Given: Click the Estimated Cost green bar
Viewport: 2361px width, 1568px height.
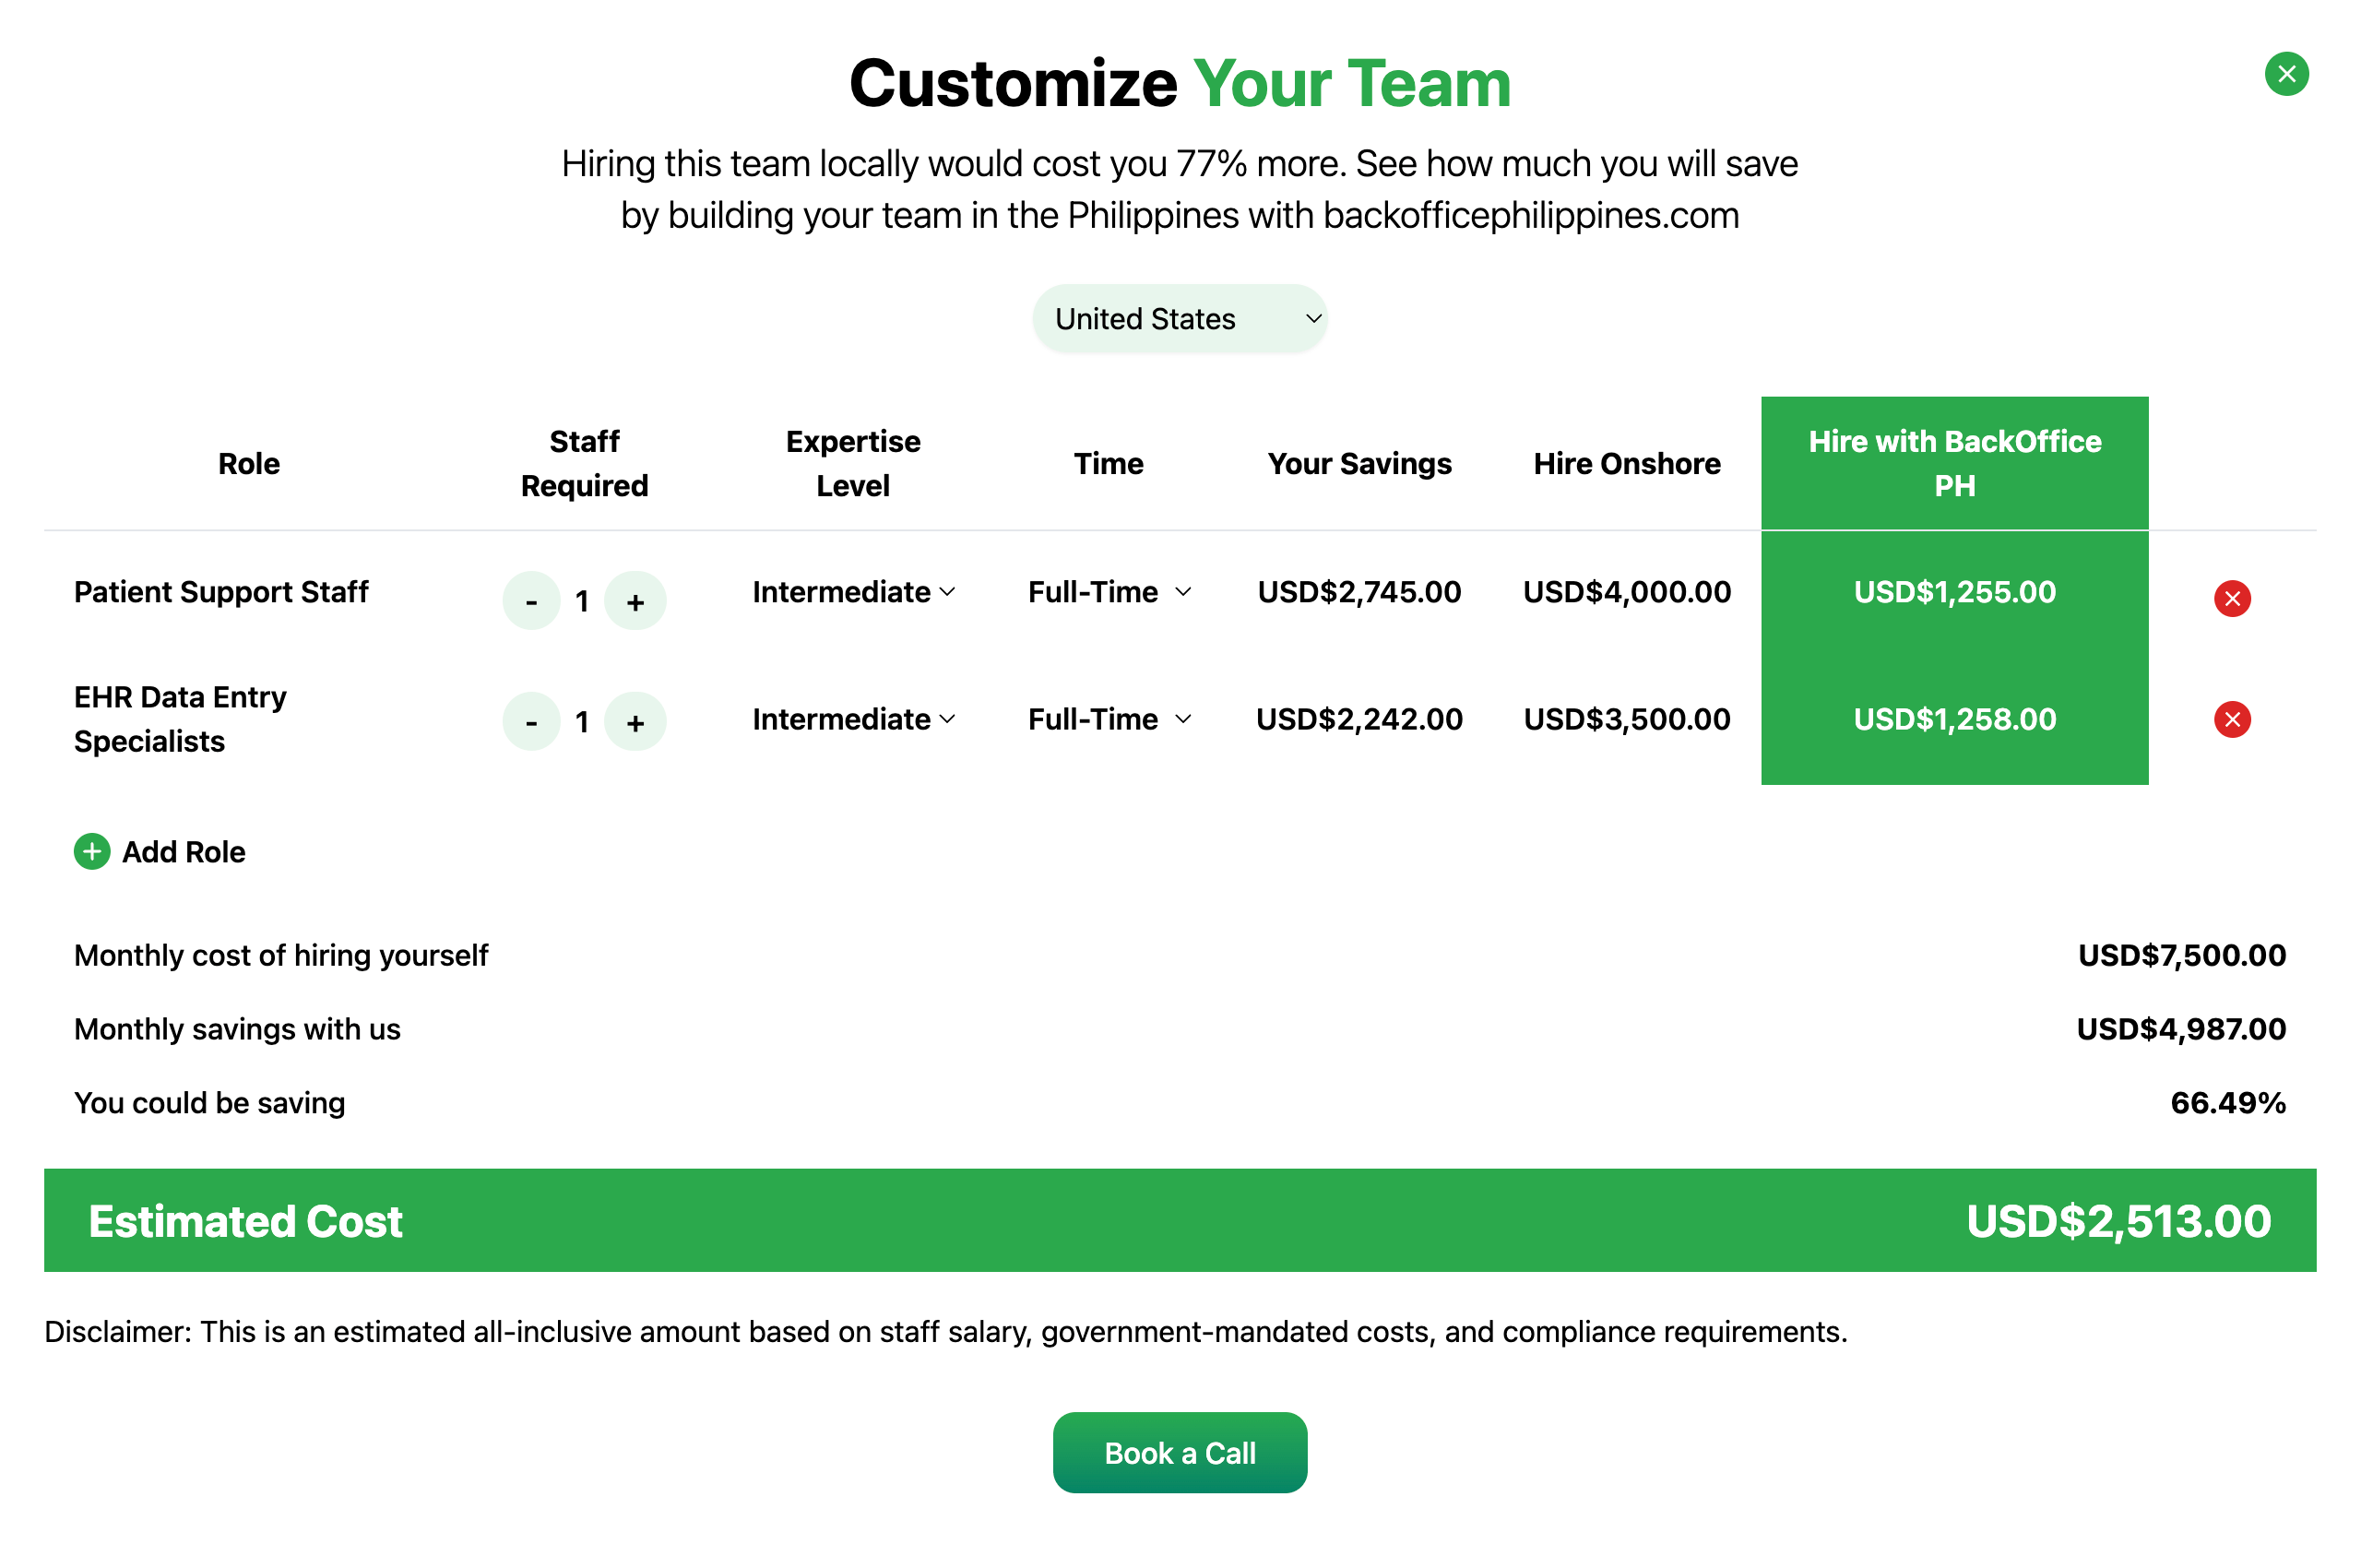Looking at the screenshot, I should coord(1179,1220).
